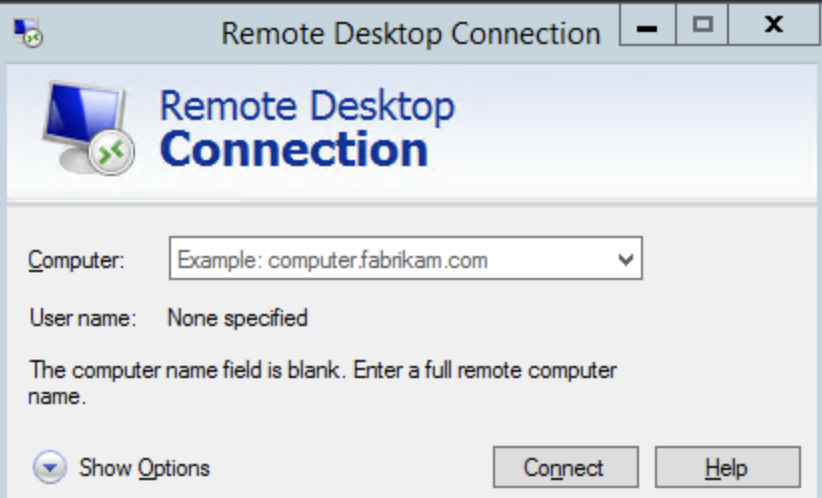
Task: Expand options using the round arrow icon
Action: [50, 467]
